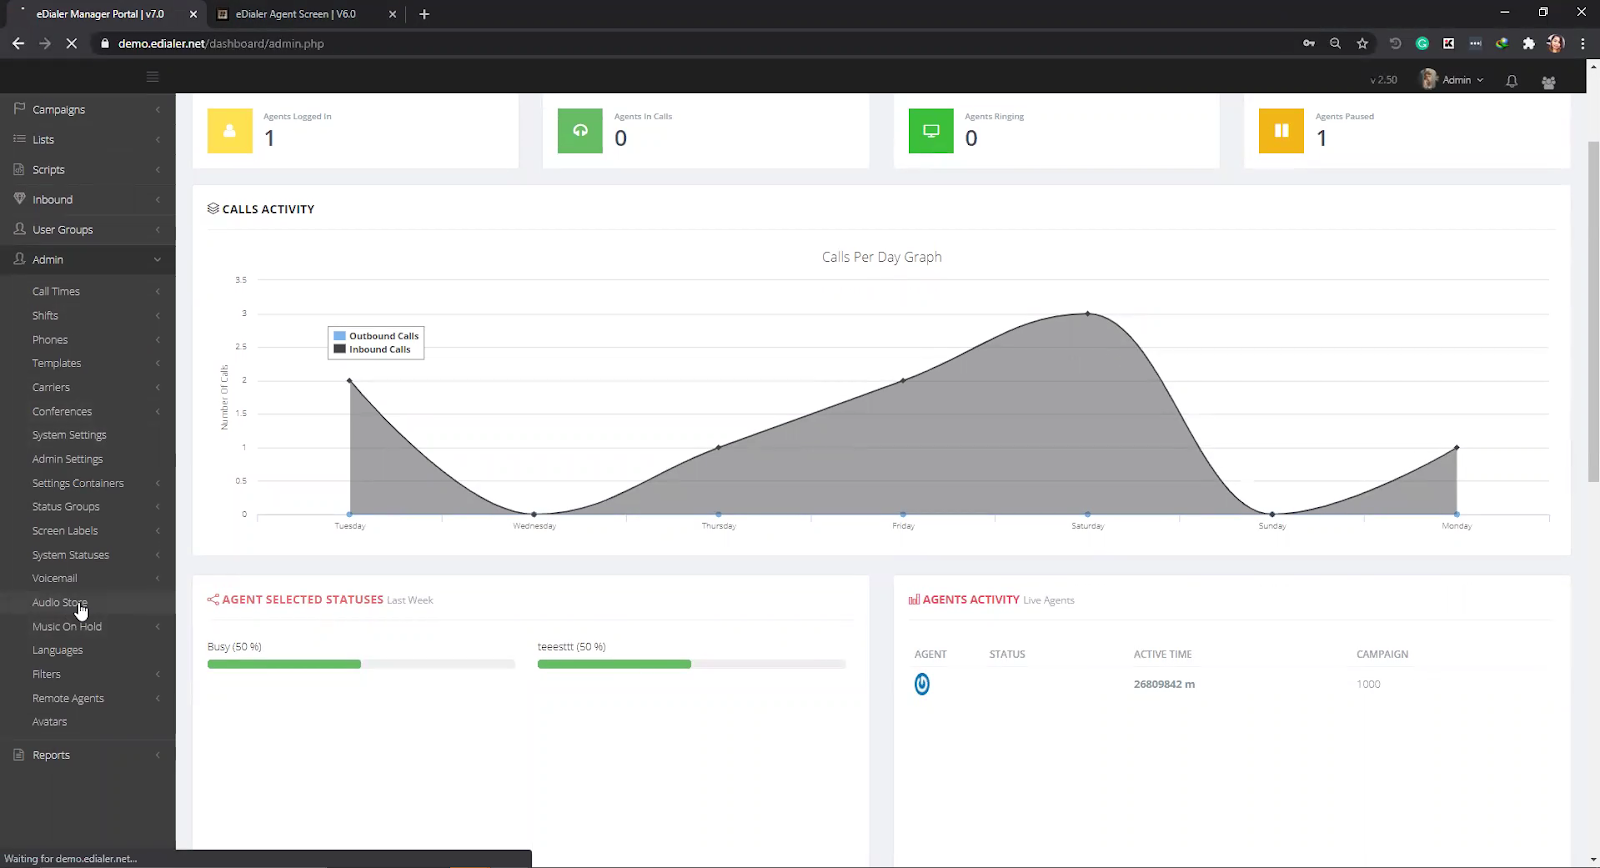Switch to eDialer Agent Screen tab
1600x868 pixels.
pyautogui.click(x=295, y=14)
